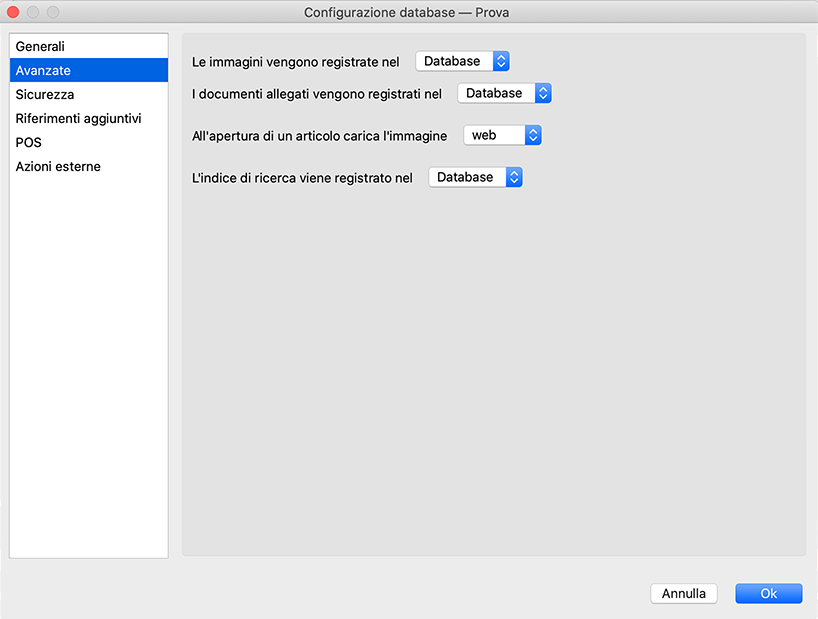Screen dimensions: 818x619
Task: Expand the search index storage dropdown
Action: (x=475, y=178)
